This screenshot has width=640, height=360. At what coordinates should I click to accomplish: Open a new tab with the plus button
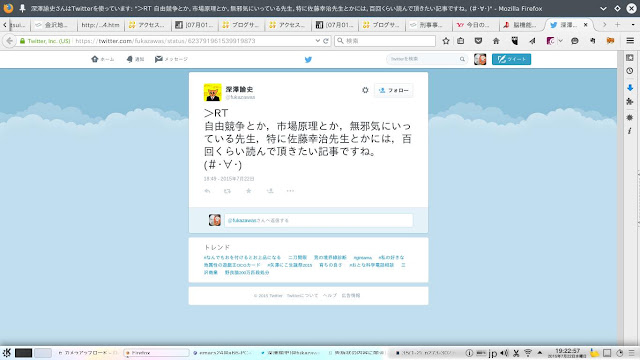(617, 25)
